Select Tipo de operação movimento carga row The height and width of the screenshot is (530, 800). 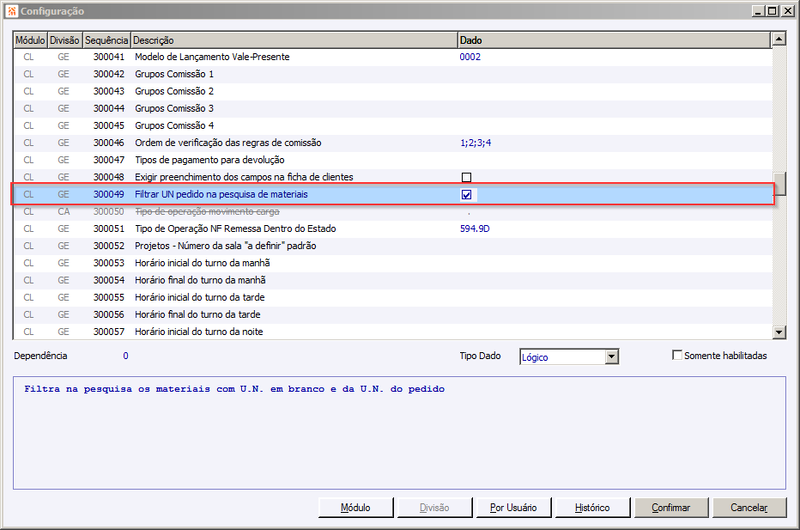click(392, 211)
